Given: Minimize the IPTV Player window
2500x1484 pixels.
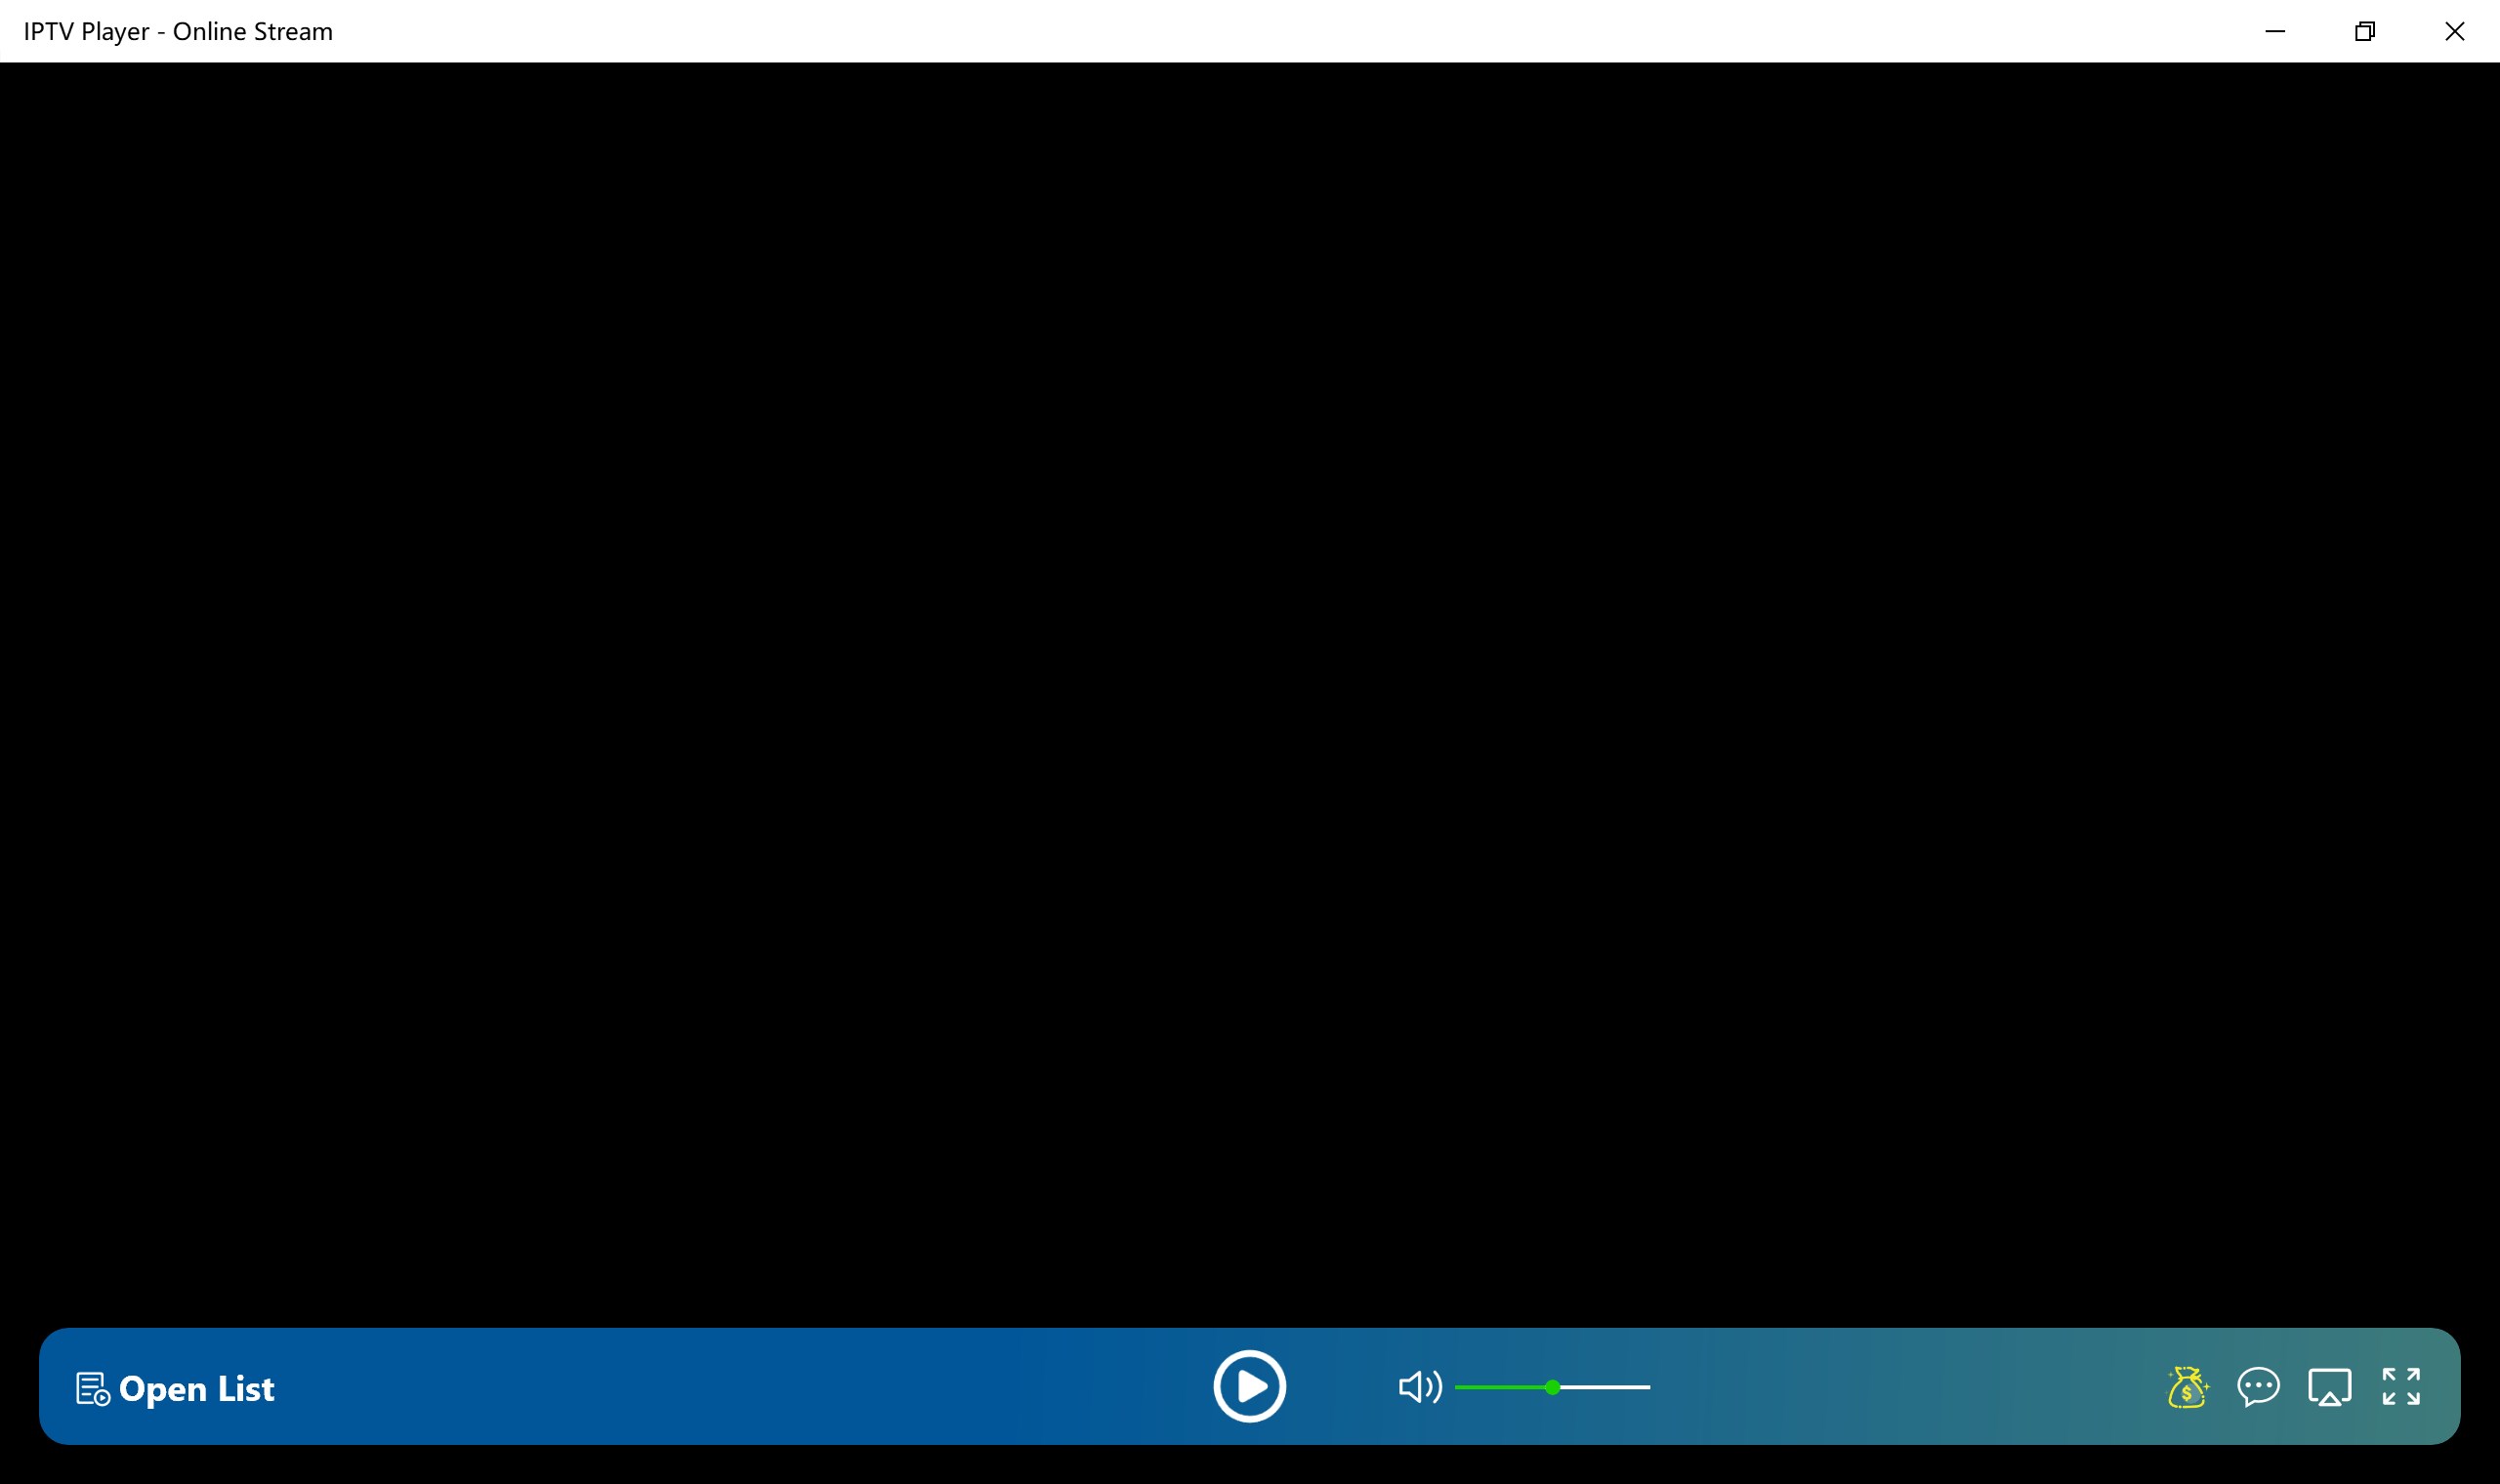Looking at the screenshot, I should 2275,31.
